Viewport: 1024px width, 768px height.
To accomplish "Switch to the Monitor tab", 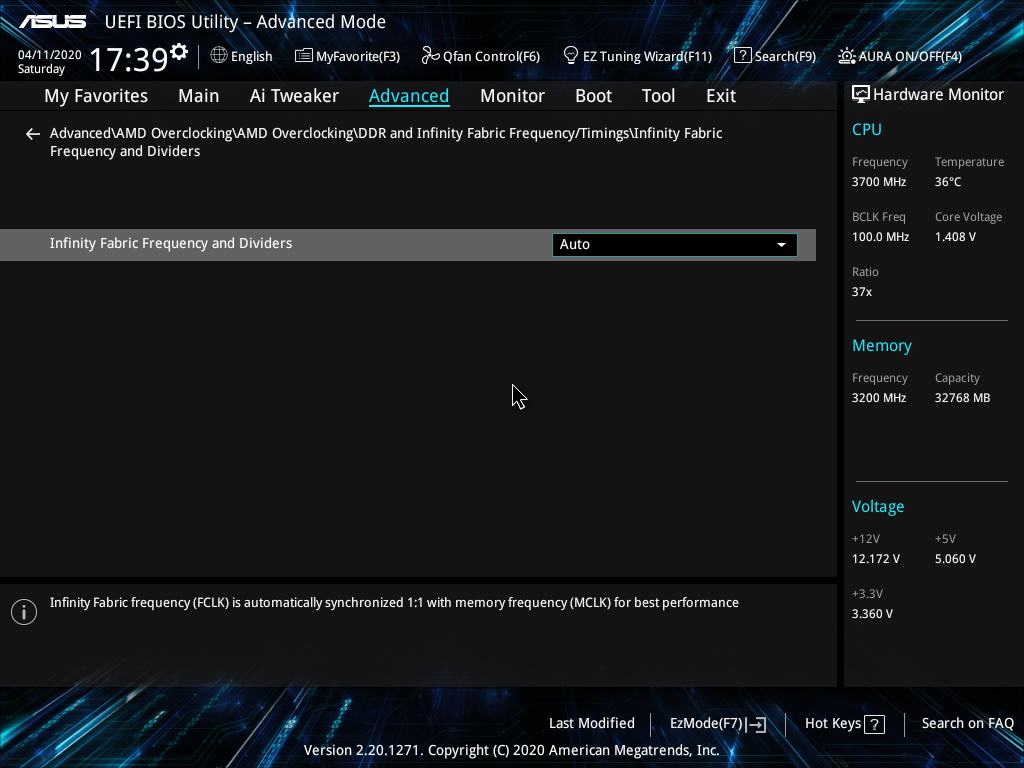I will (x=512, y=96).
